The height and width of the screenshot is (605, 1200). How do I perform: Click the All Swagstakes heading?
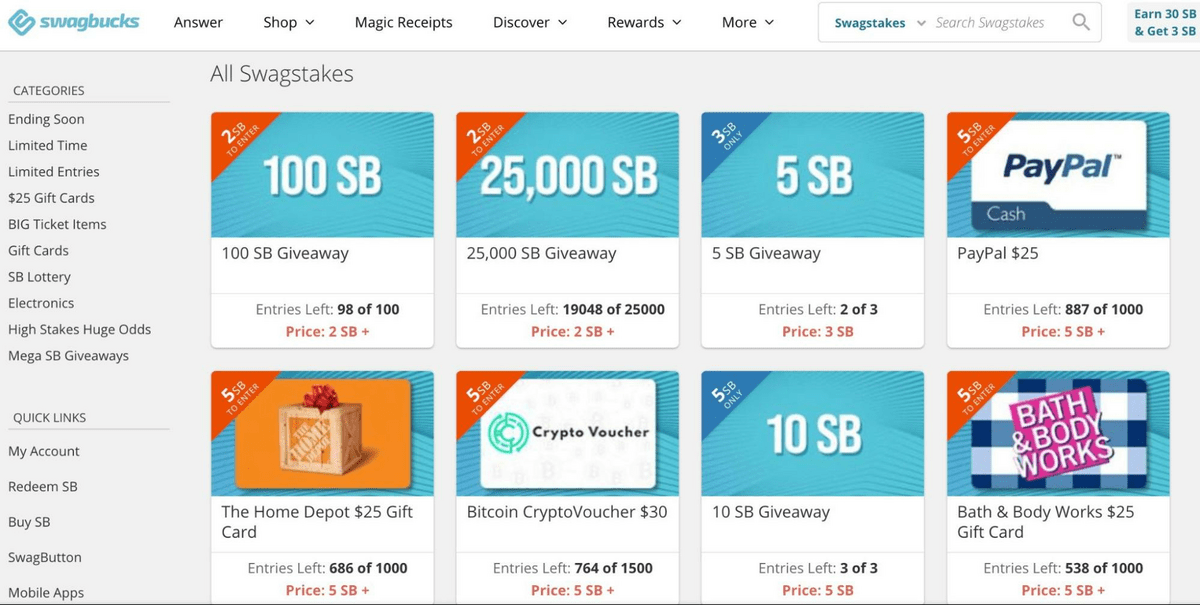282,74
